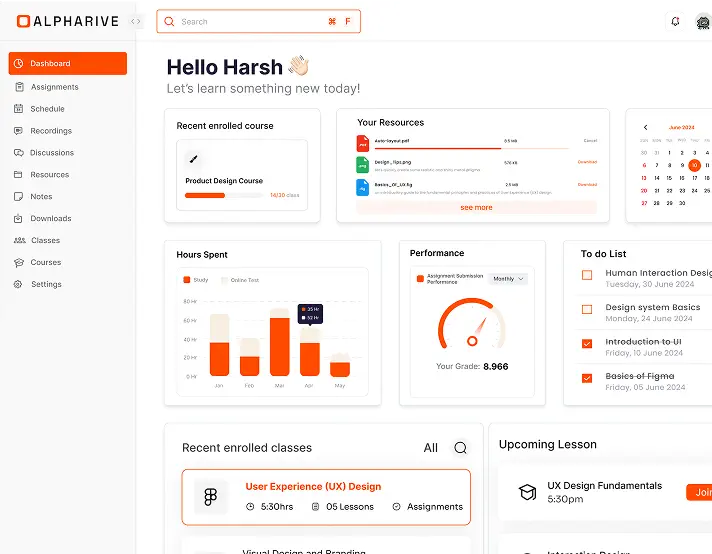Click the Recordings icon in sidebar
Screen dimensions: 712x554
coord(18,131)
